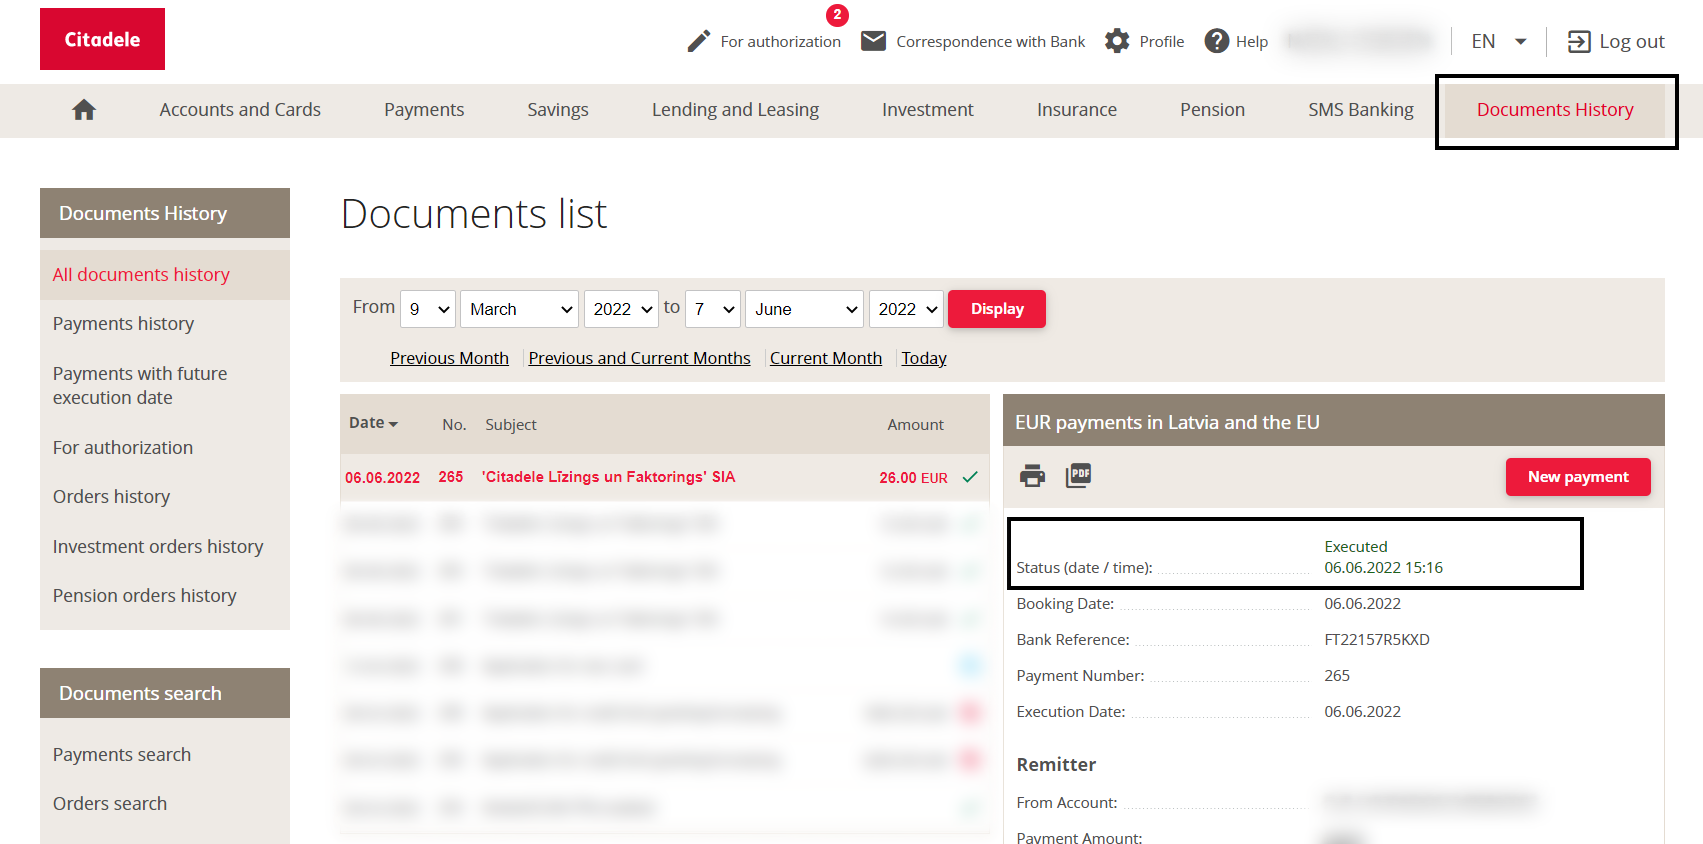Click the Profile text link
1703x844 pixels.
coord(1162,41)
